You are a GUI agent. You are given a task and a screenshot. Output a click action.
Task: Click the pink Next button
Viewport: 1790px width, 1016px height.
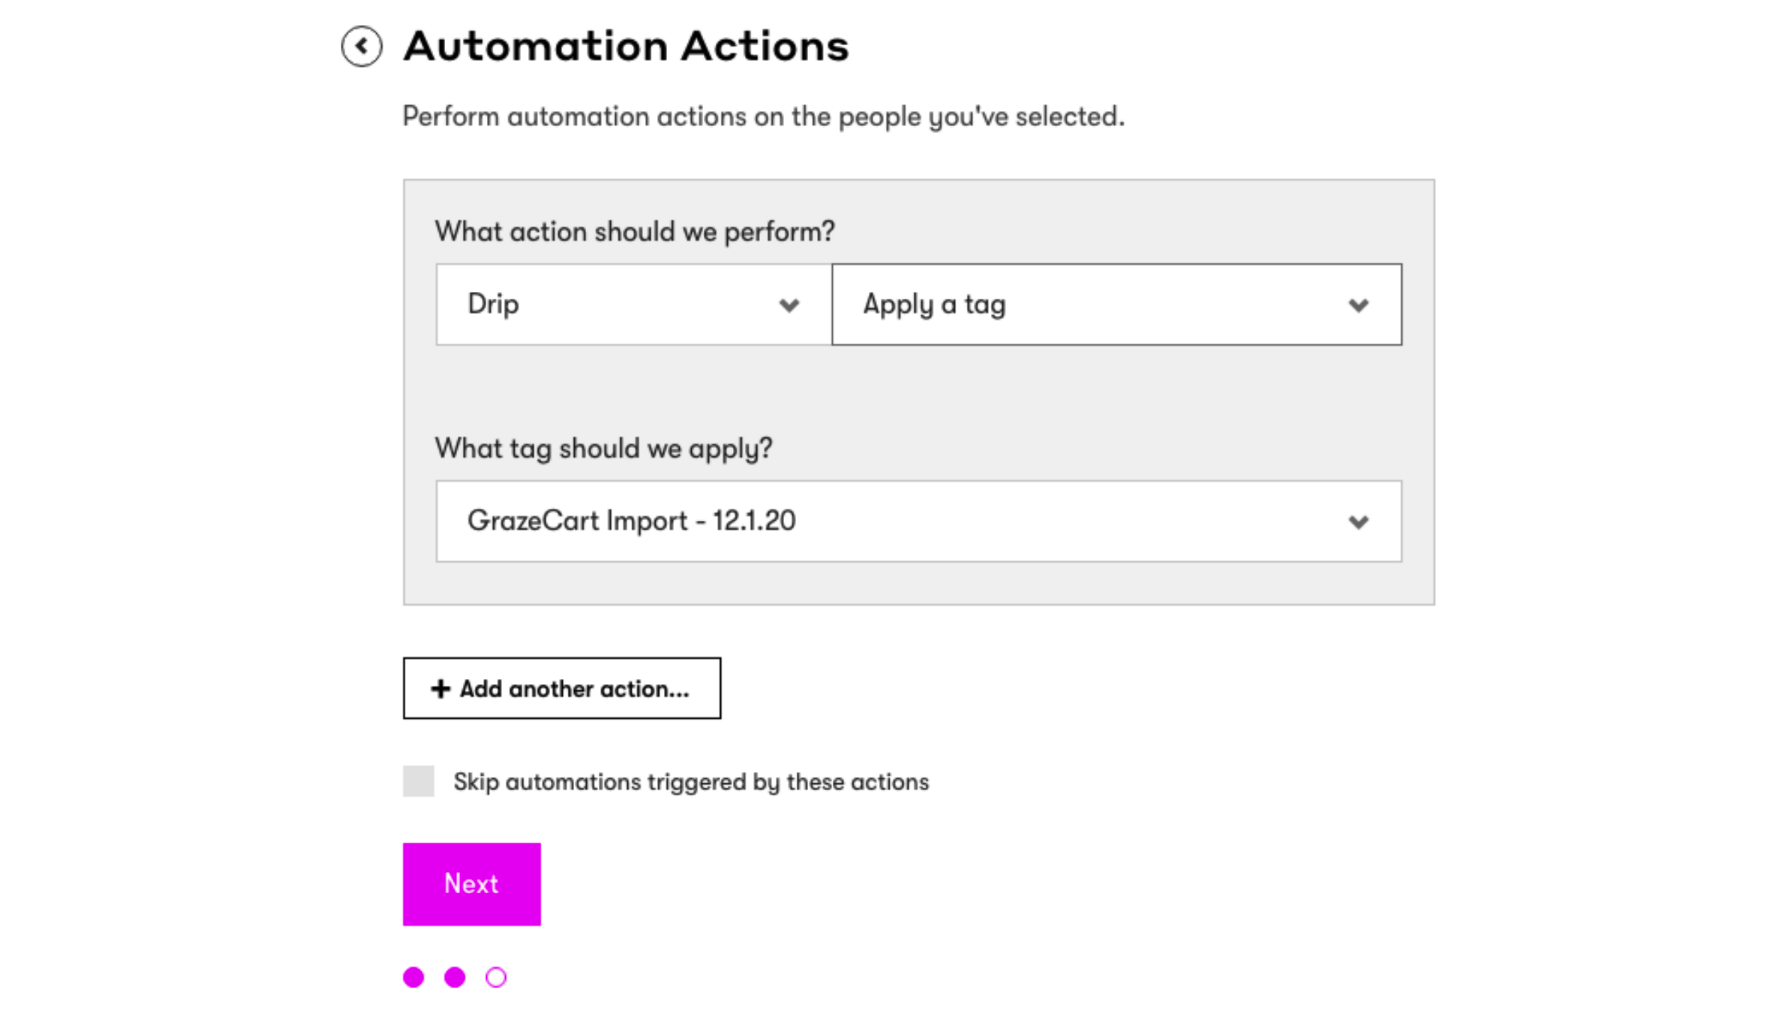(472, 884)
